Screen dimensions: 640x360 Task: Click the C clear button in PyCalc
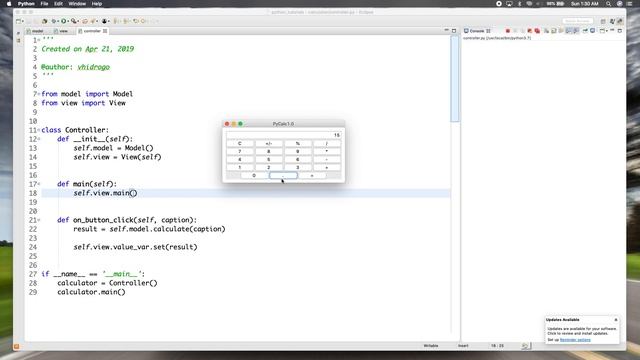click(x=240, y=144)
